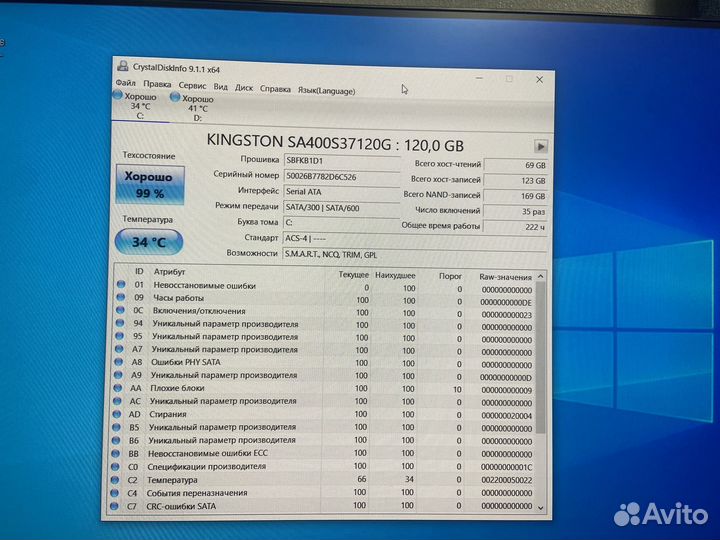
Task: Select the Невосстановимые ошибки ECC attribute text
Action: (x=208, y=453)
